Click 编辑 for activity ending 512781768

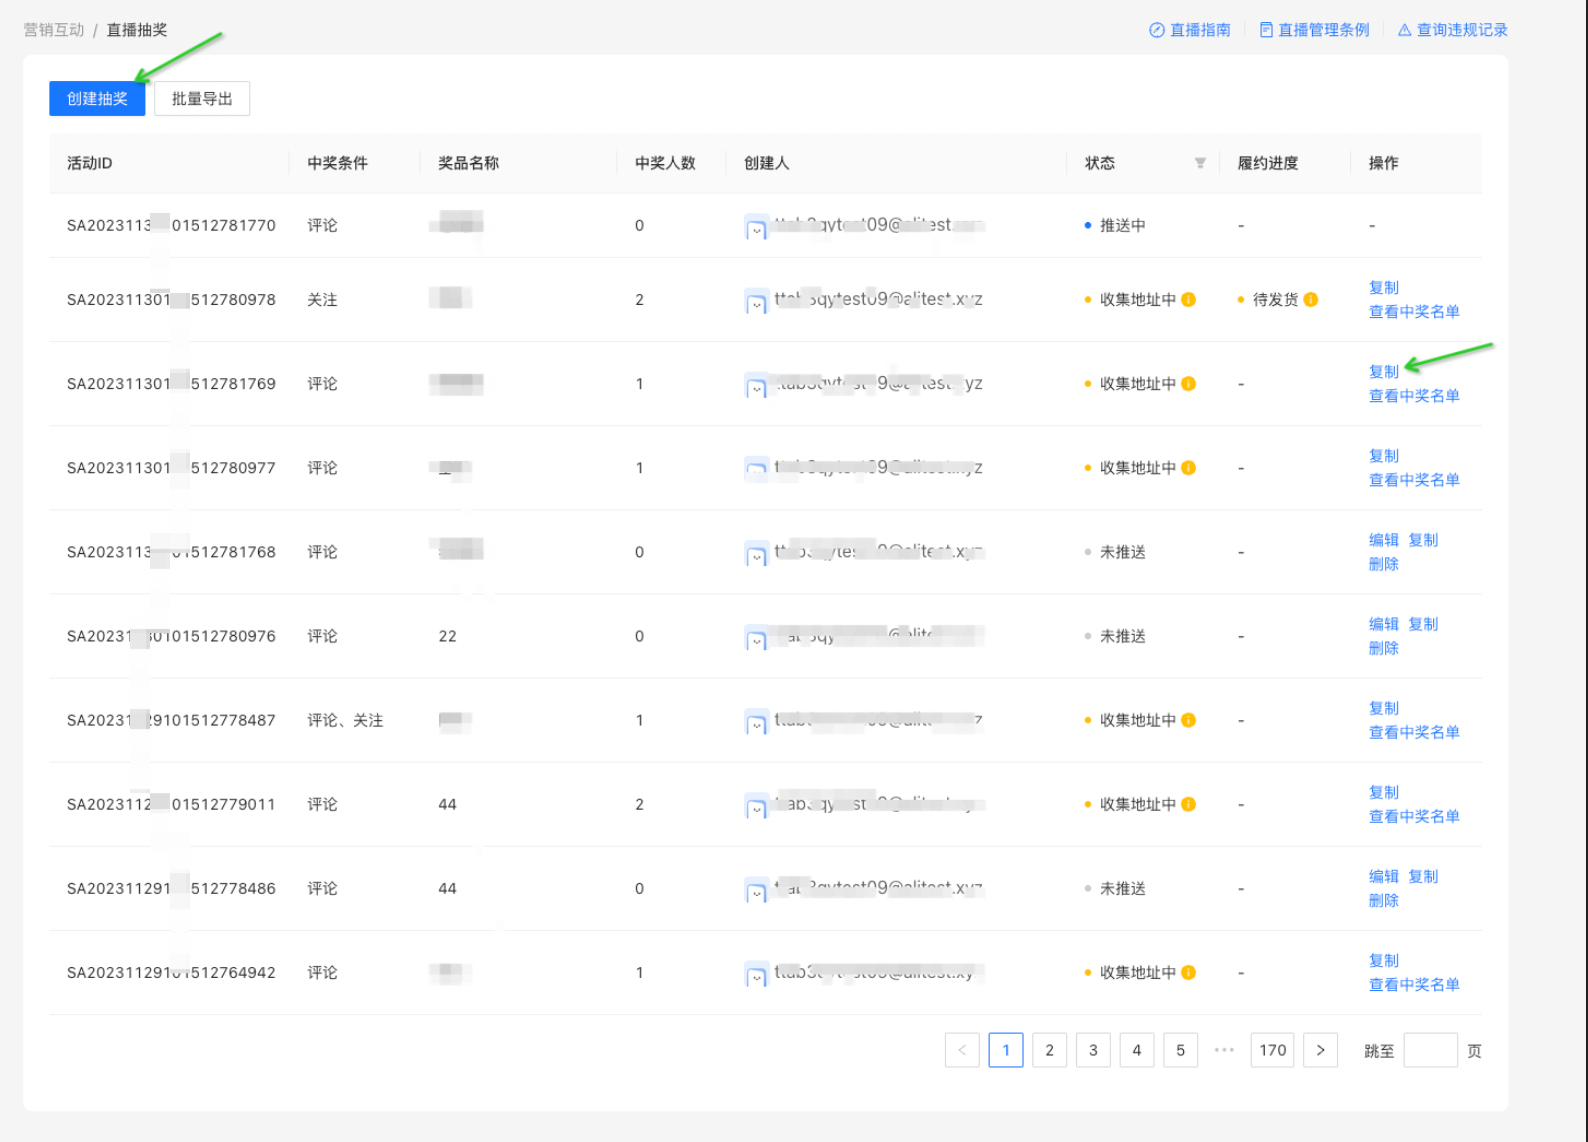1384,540
